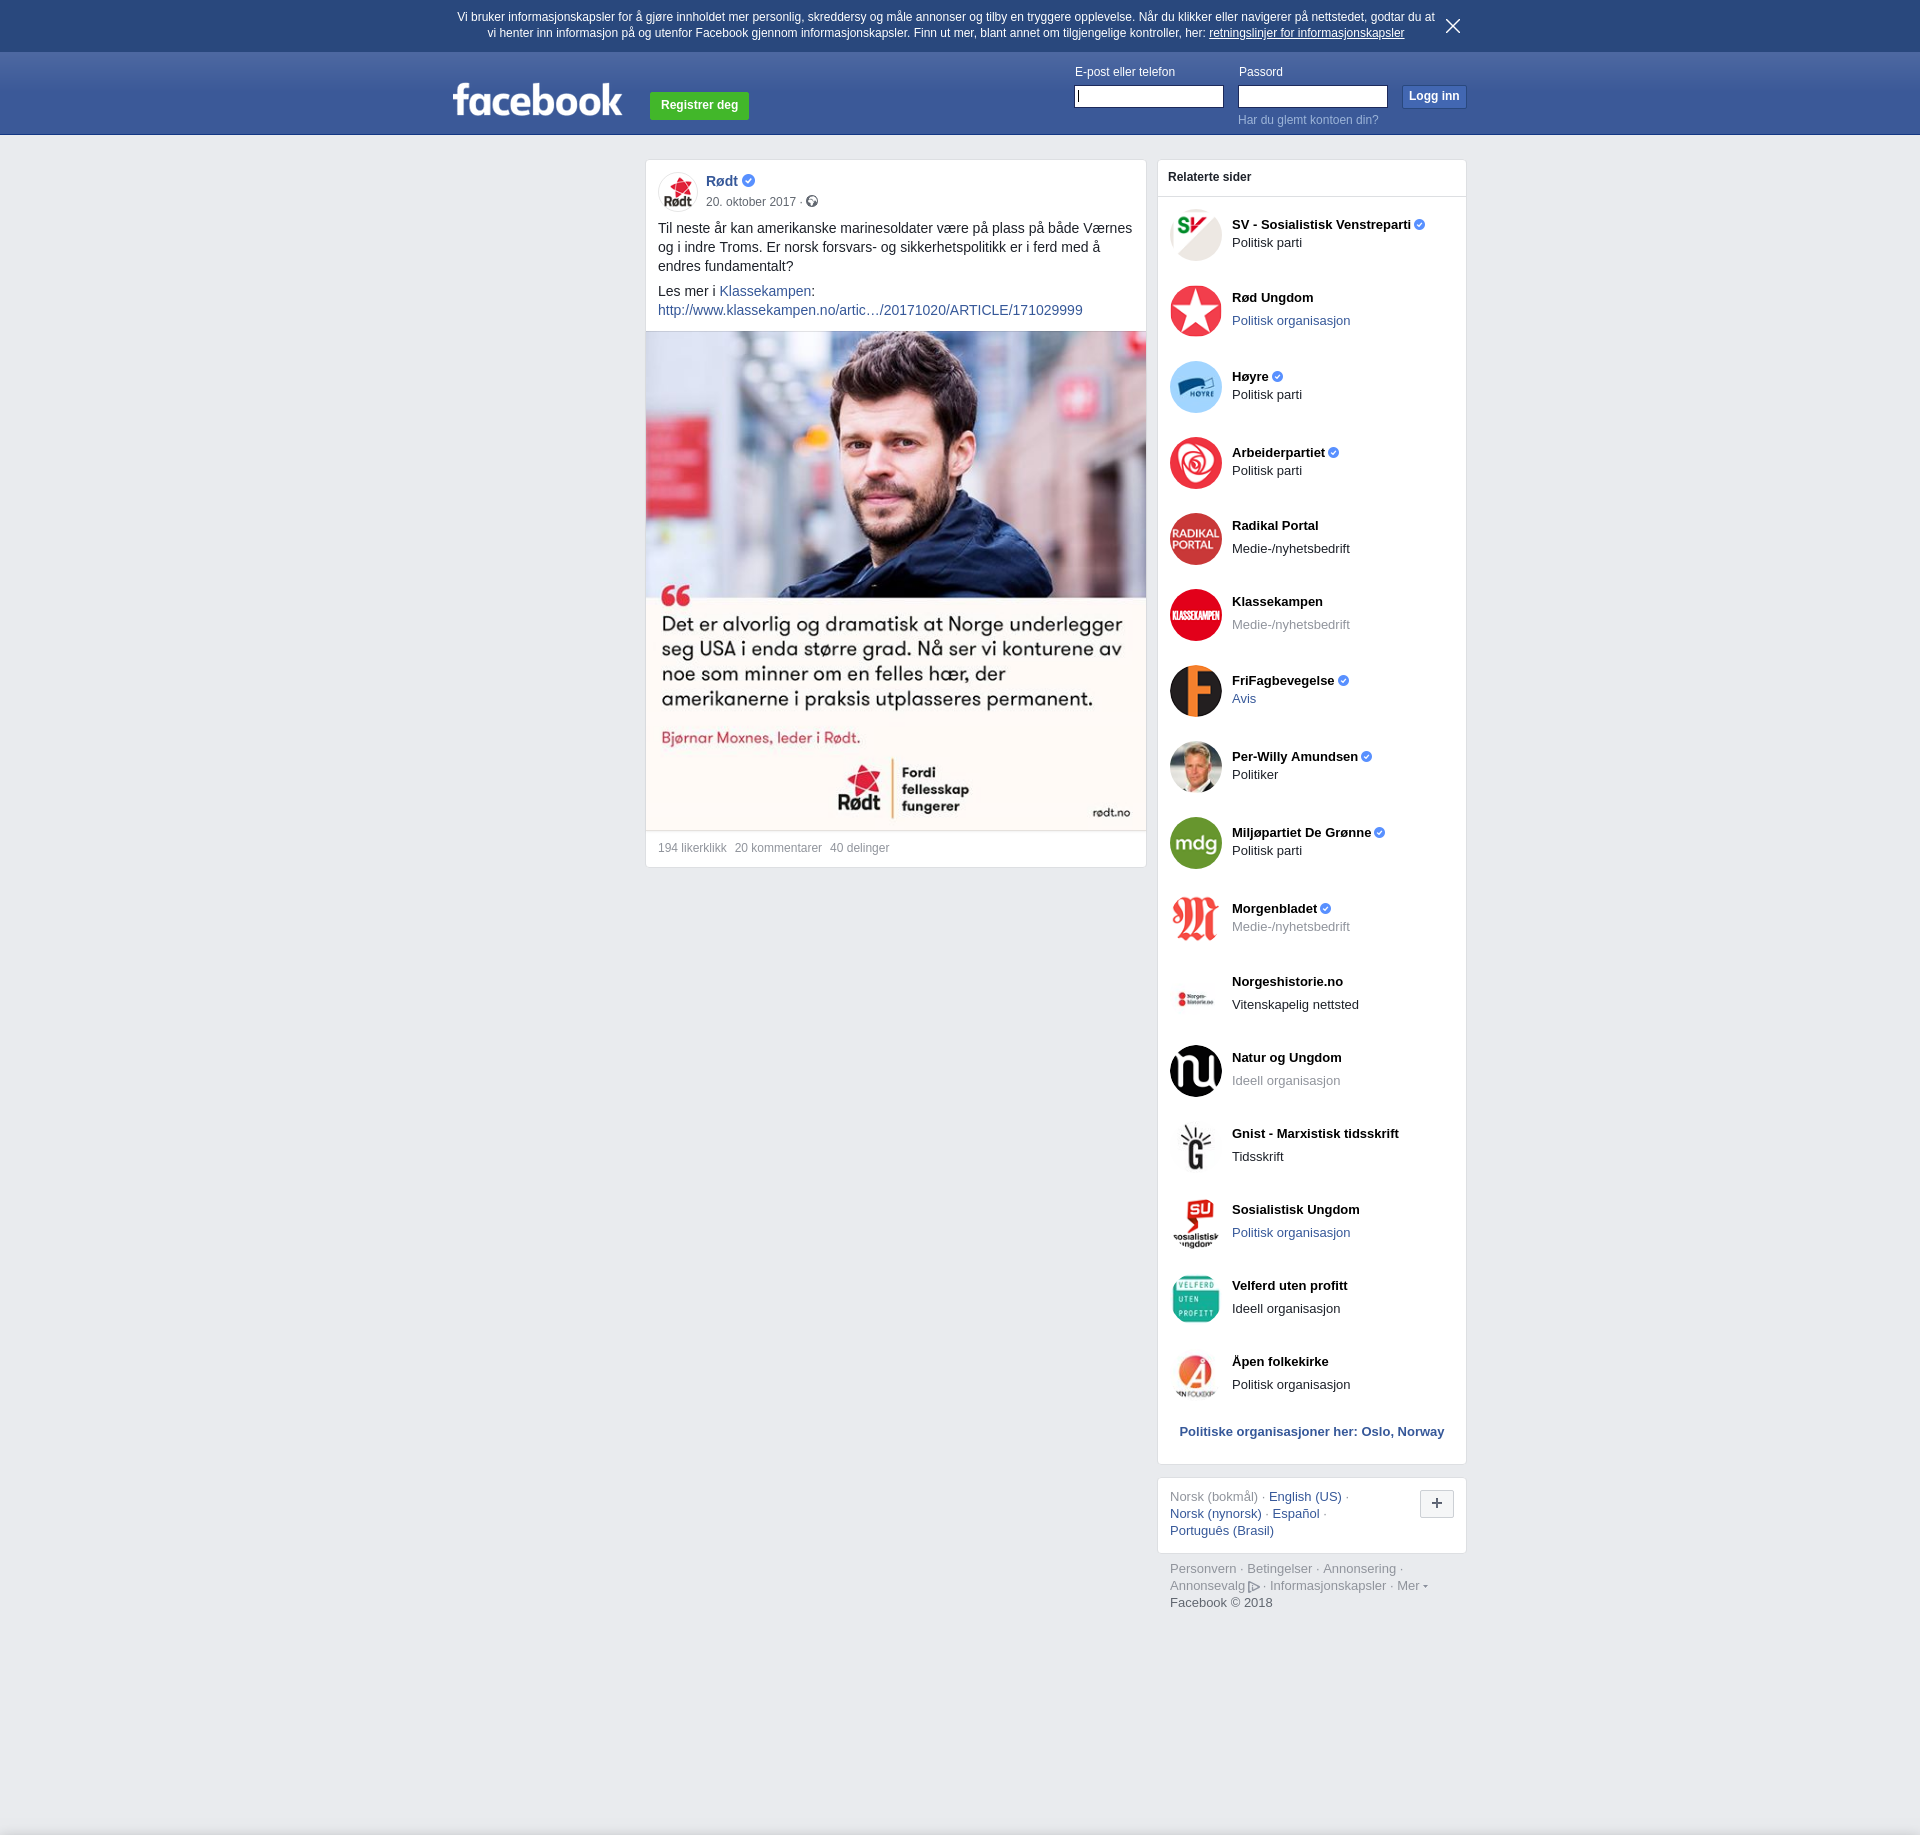Open Høyre party logo
The height and width of the screenshot is (1835, 1920).
(x=1196, y=387)
